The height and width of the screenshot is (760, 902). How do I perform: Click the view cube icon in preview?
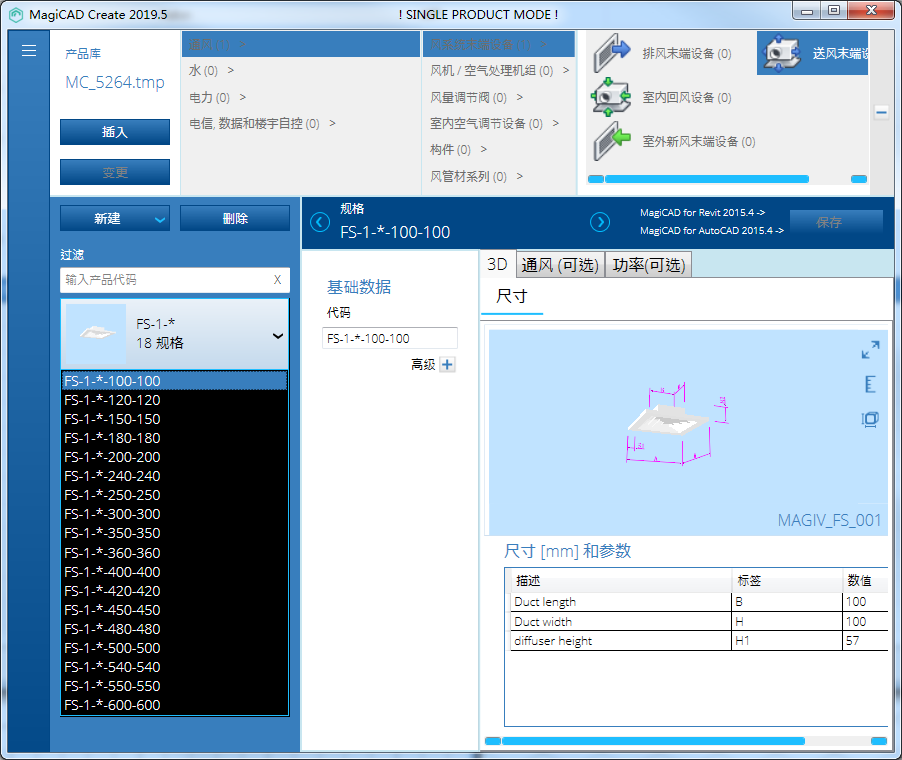coord(870,419)
